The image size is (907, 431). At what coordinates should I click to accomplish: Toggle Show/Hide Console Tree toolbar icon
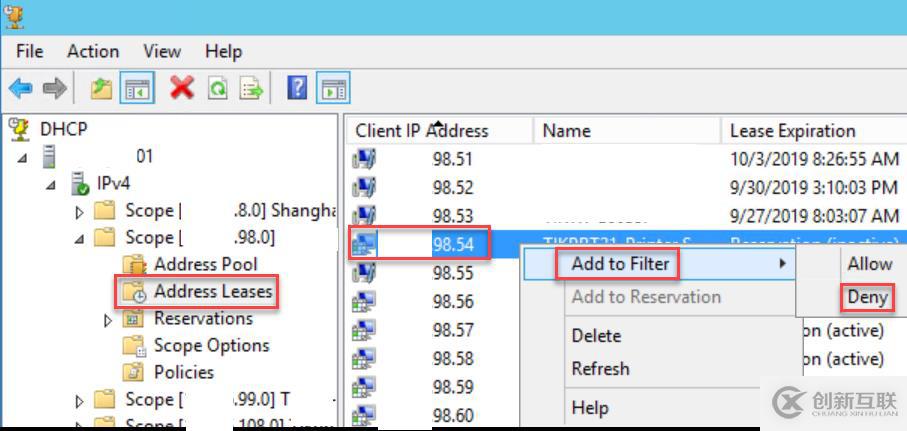click(137, 89)
